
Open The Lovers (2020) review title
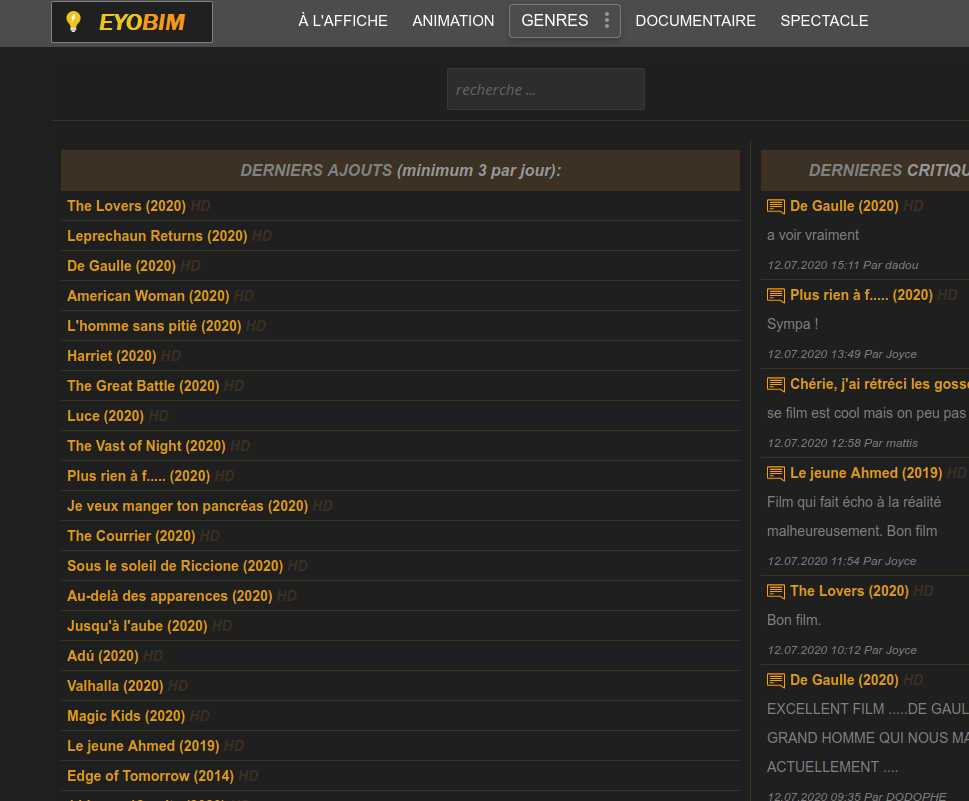(849, 591)
